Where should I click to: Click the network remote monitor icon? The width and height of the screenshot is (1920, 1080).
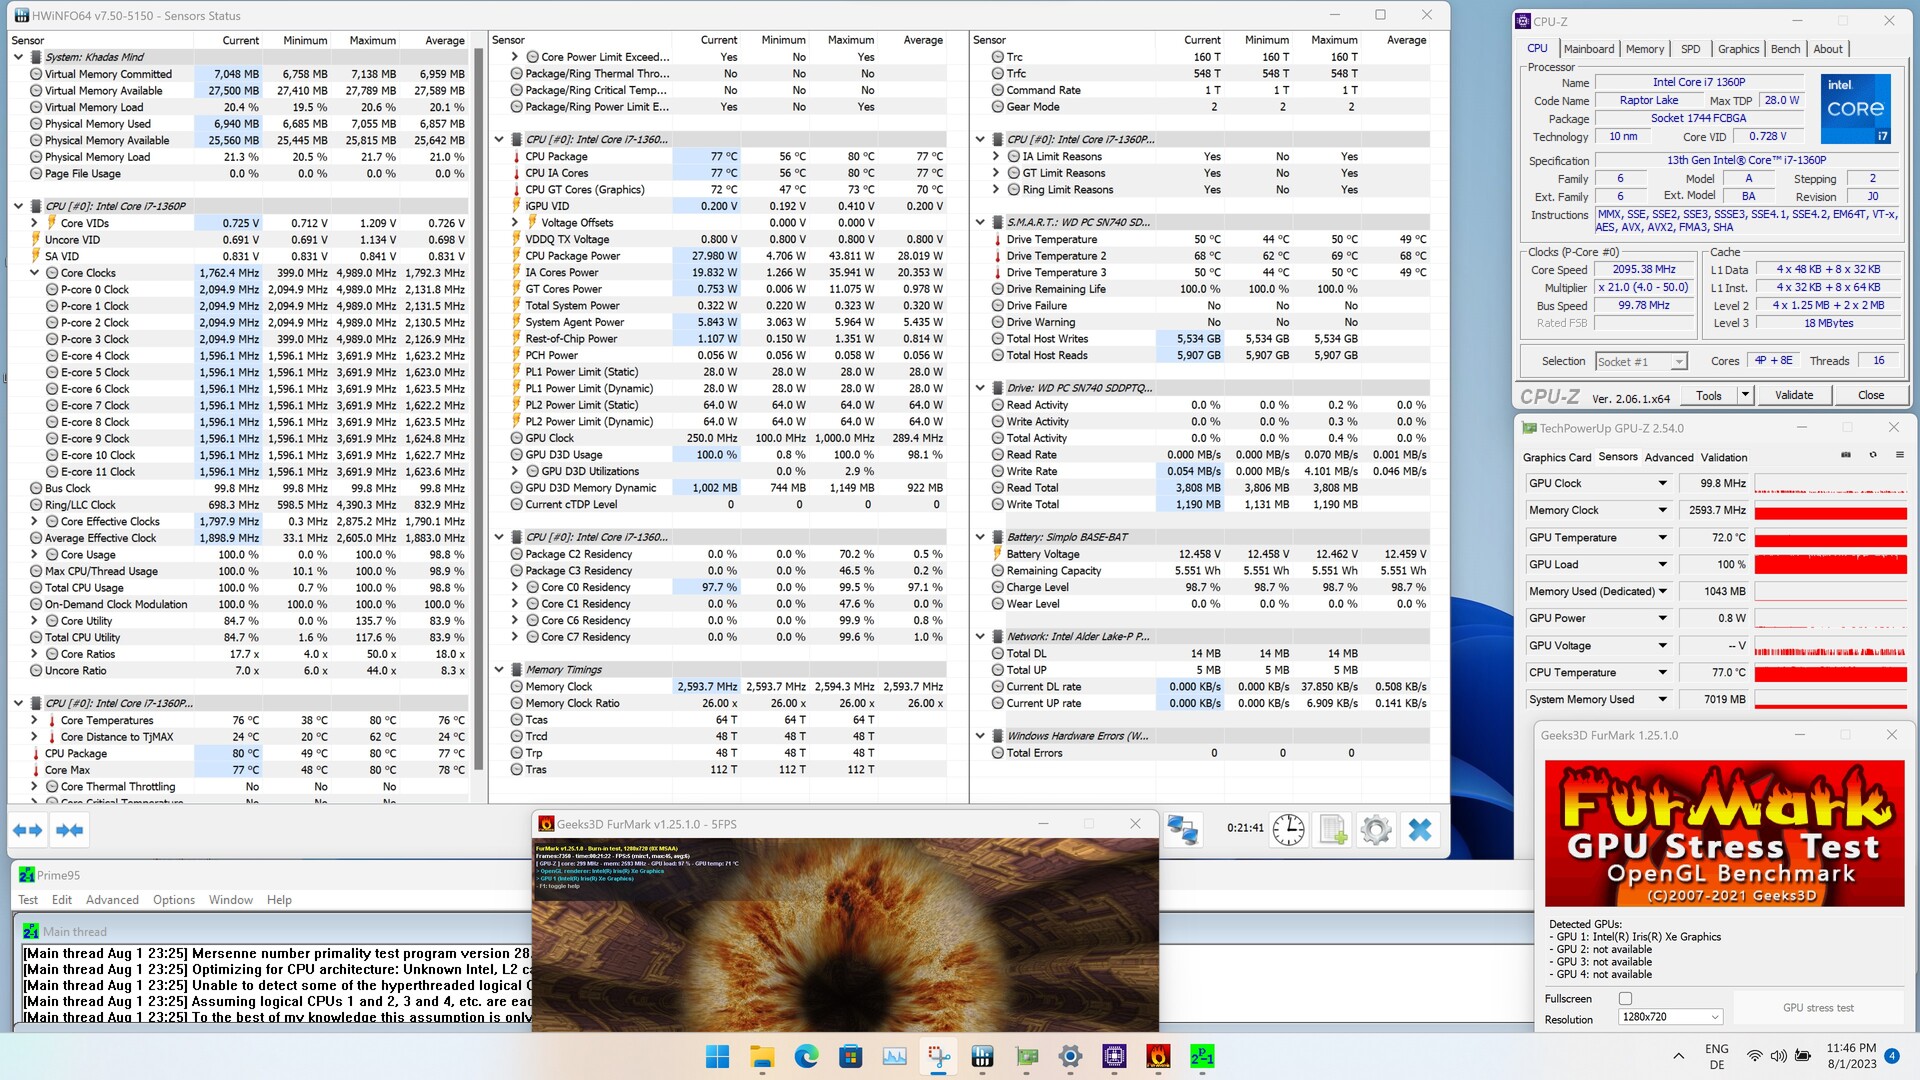tap(1183, 830)
